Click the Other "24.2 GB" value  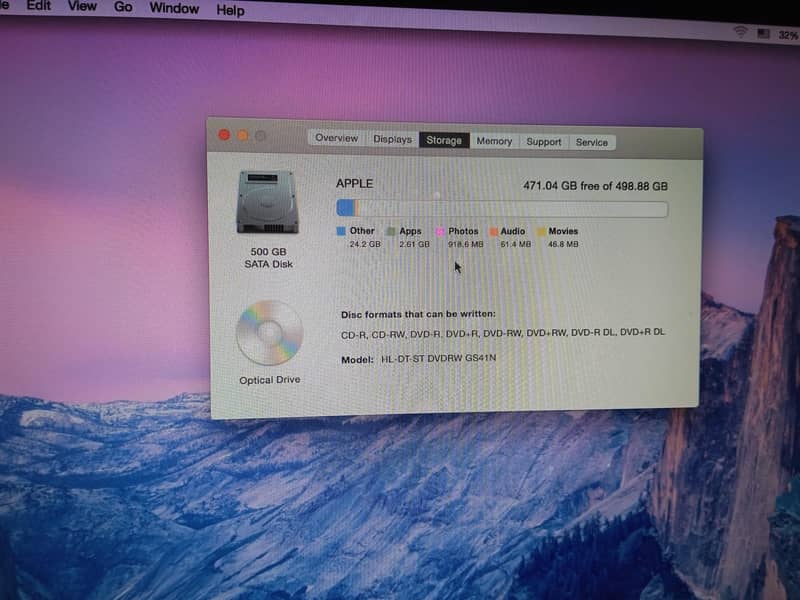(x=365, y=244)
